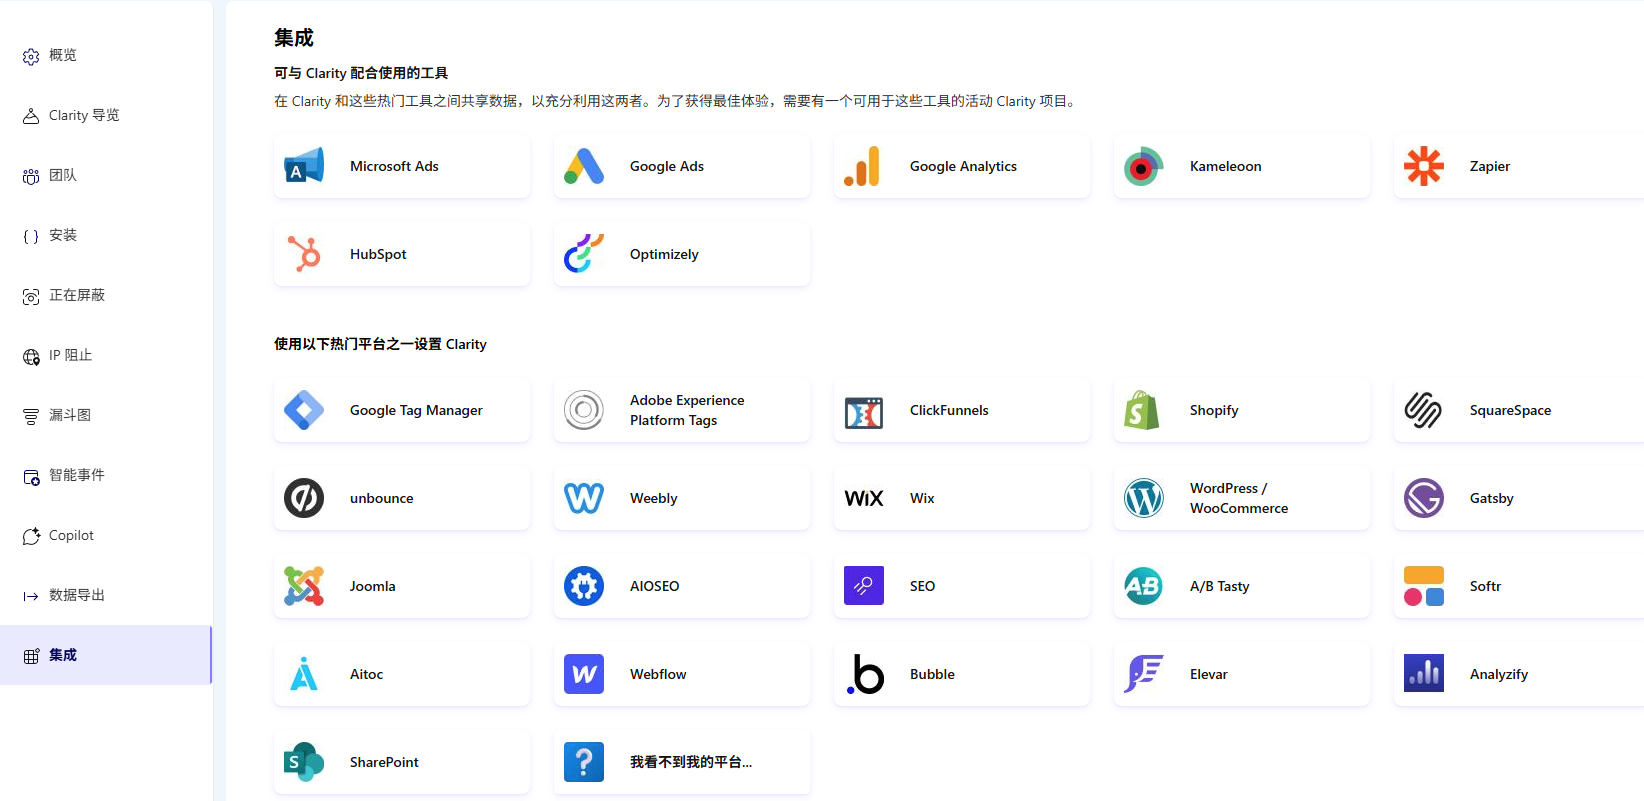Click the 集成 page heading
The image size is (1644, 801).
294,38
